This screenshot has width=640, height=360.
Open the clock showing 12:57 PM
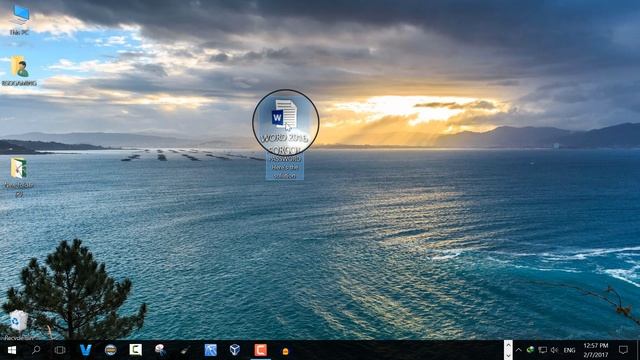coord(596,350)
